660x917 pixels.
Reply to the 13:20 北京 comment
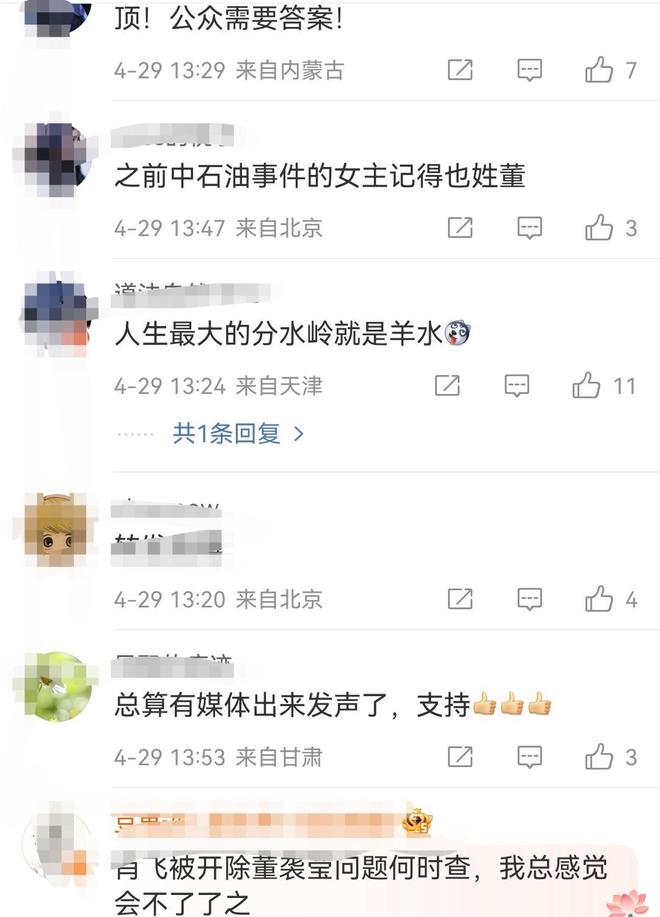[x=530, y=599]
